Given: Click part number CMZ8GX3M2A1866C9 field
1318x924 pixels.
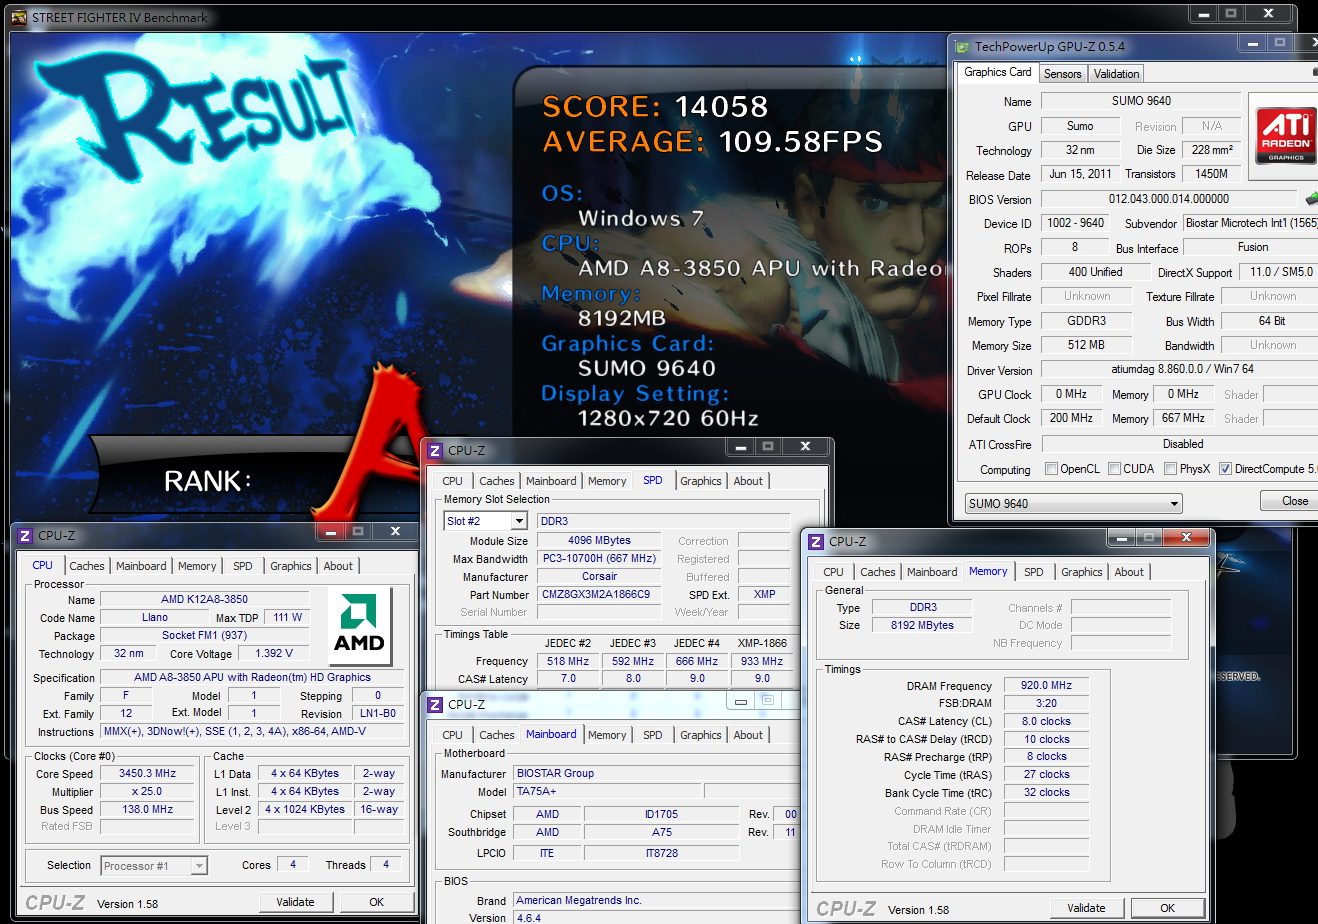Looking at the screenshot, I should click(x=600, y=594).
